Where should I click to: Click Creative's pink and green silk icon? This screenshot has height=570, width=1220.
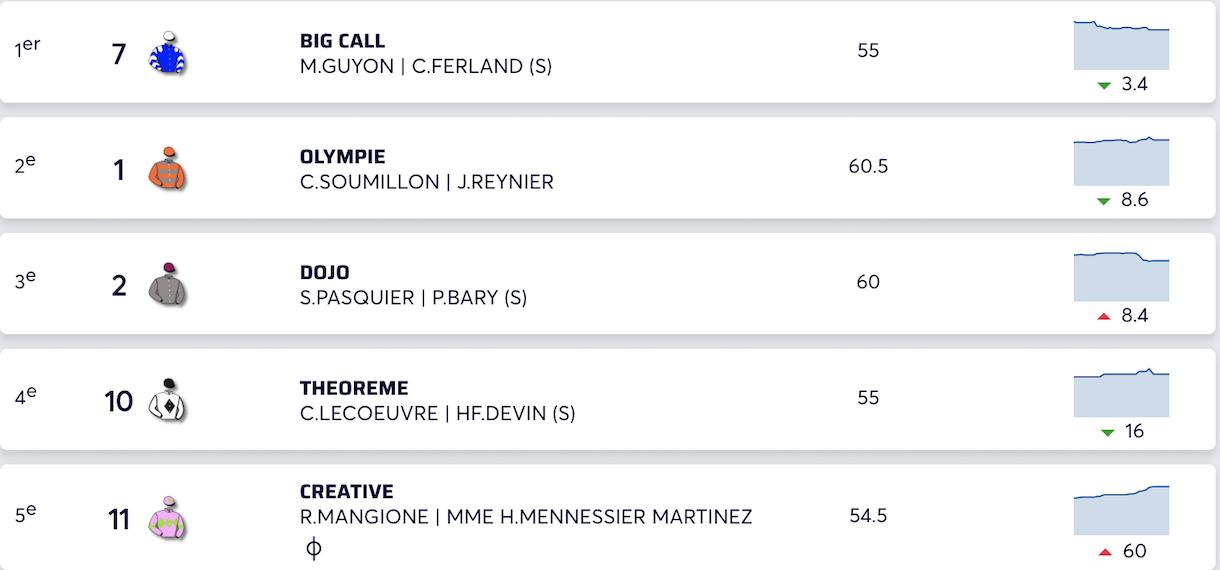(x=168, y=517)
